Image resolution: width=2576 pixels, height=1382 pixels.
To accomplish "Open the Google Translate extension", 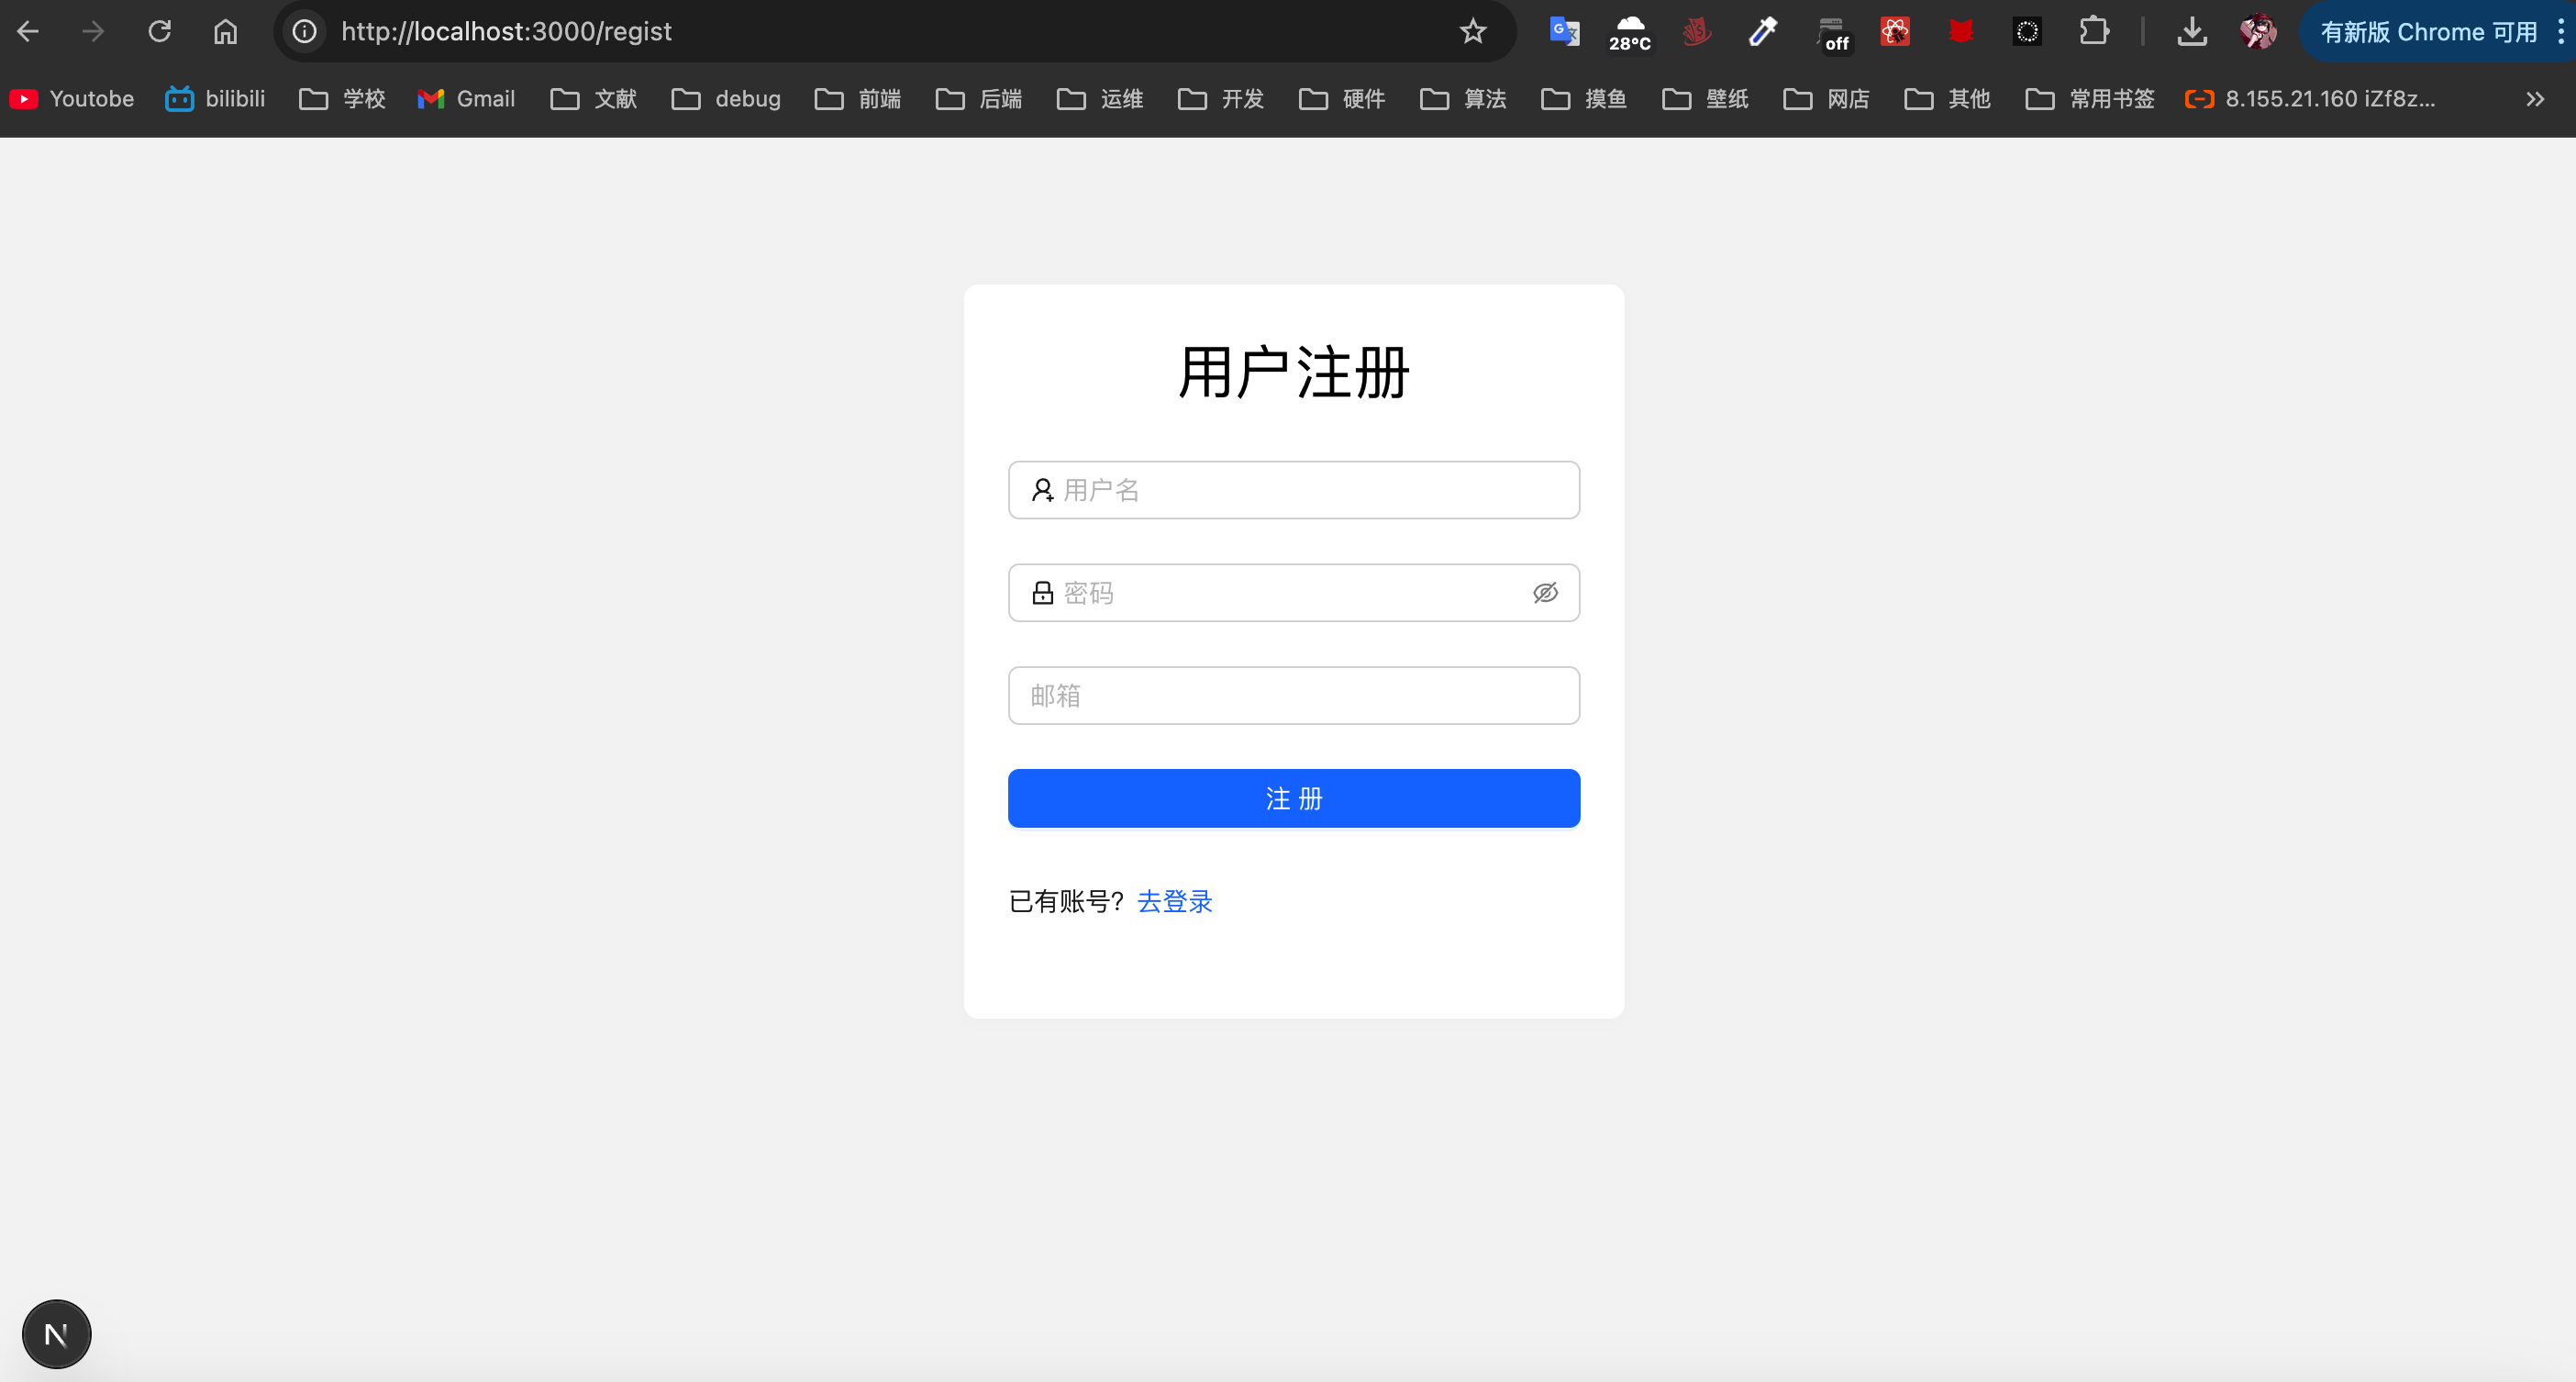I will pyautogui.click(x=1564, y=32).
